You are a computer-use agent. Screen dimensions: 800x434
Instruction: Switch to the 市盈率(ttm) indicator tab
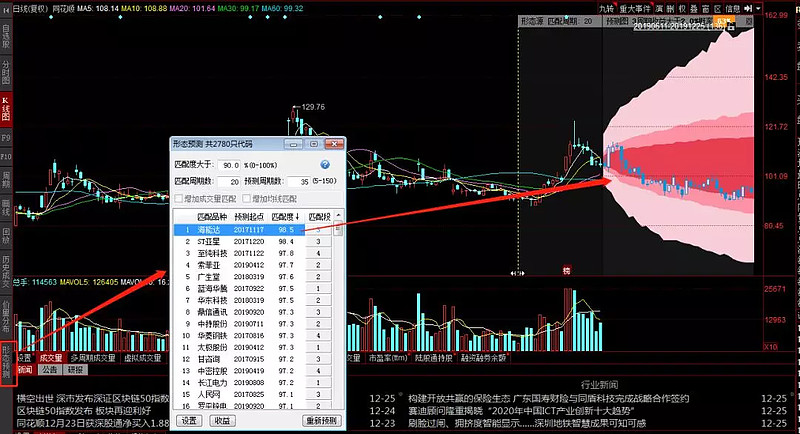pyautogui.click(x=388, y=358)
